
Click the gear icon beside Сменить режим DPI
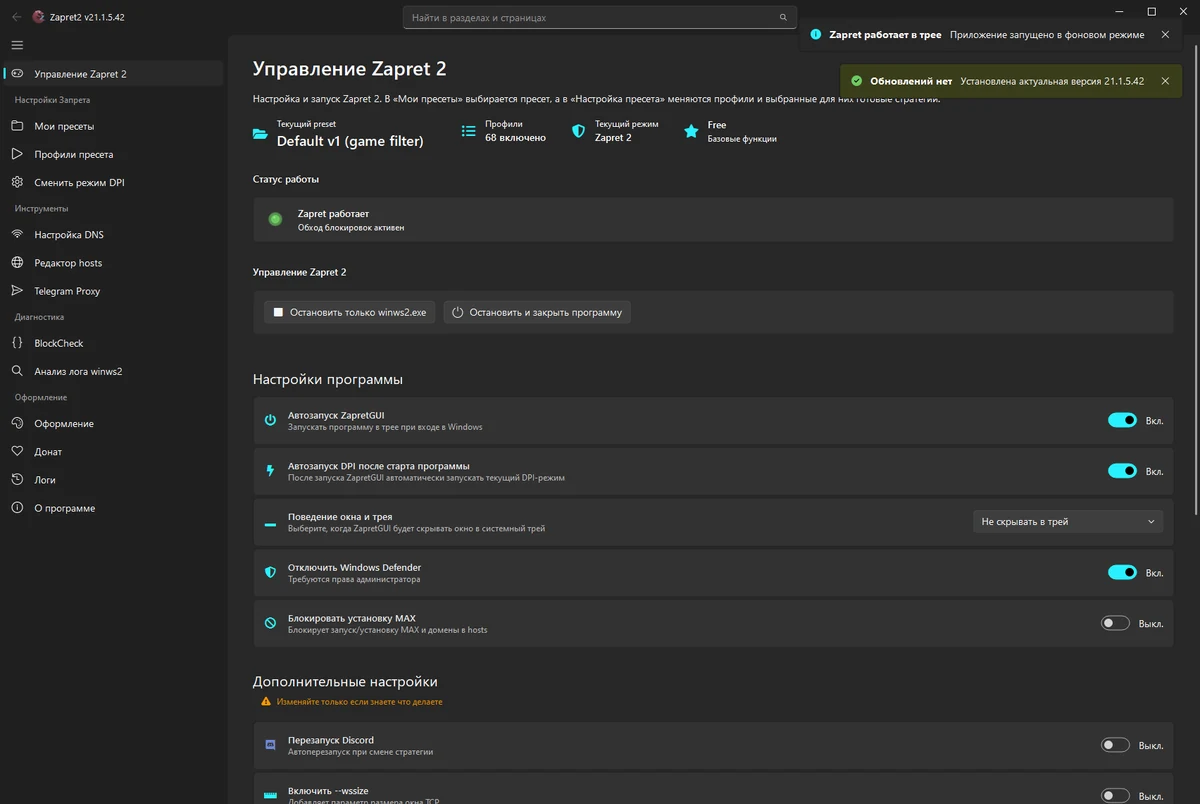click(17, 182)
